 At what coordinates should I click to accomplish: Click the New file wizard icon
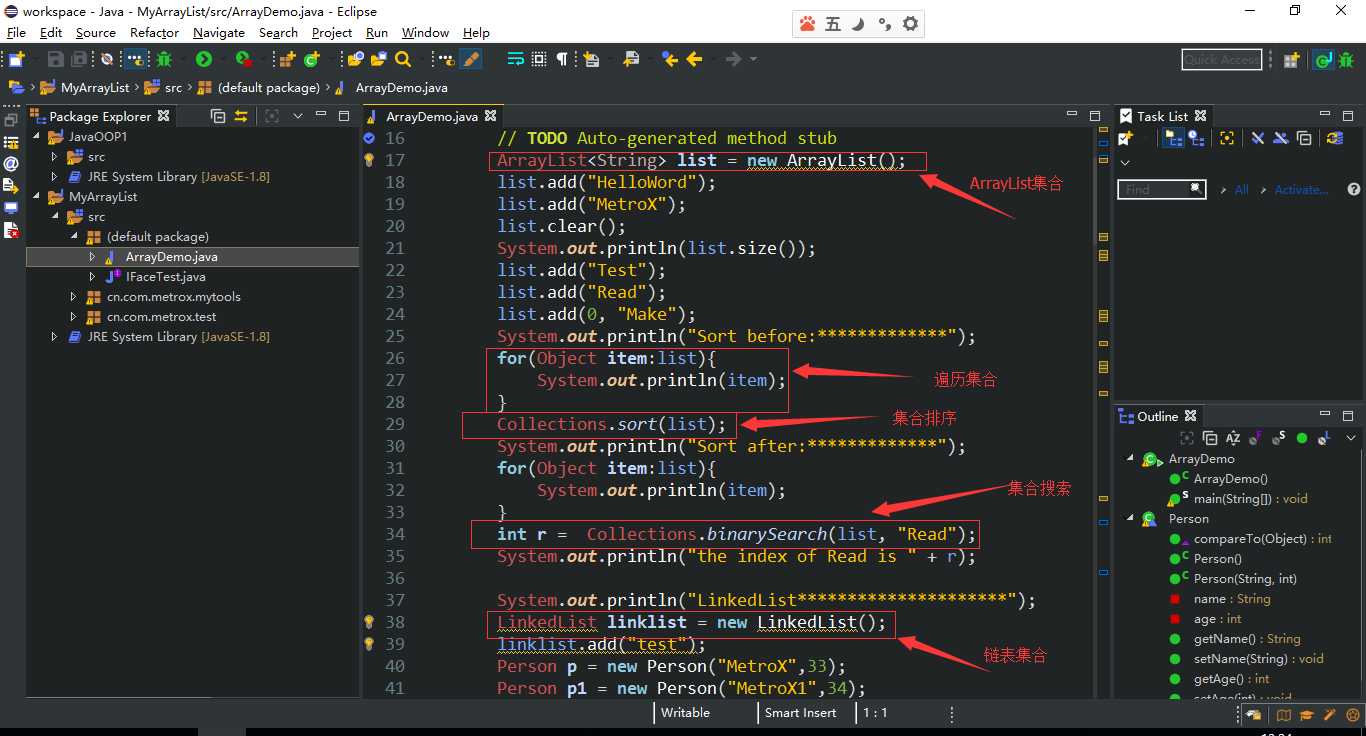coord(15,60)
